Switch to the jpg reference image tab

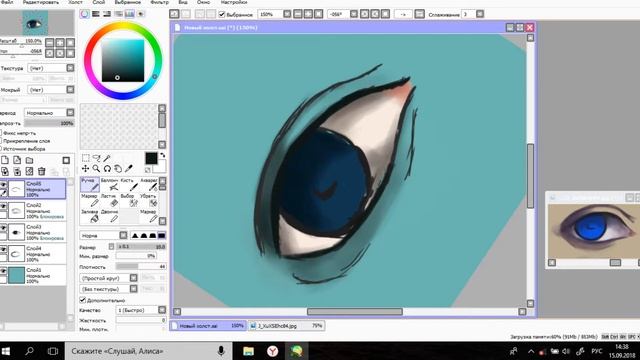(x=287, y=326)
